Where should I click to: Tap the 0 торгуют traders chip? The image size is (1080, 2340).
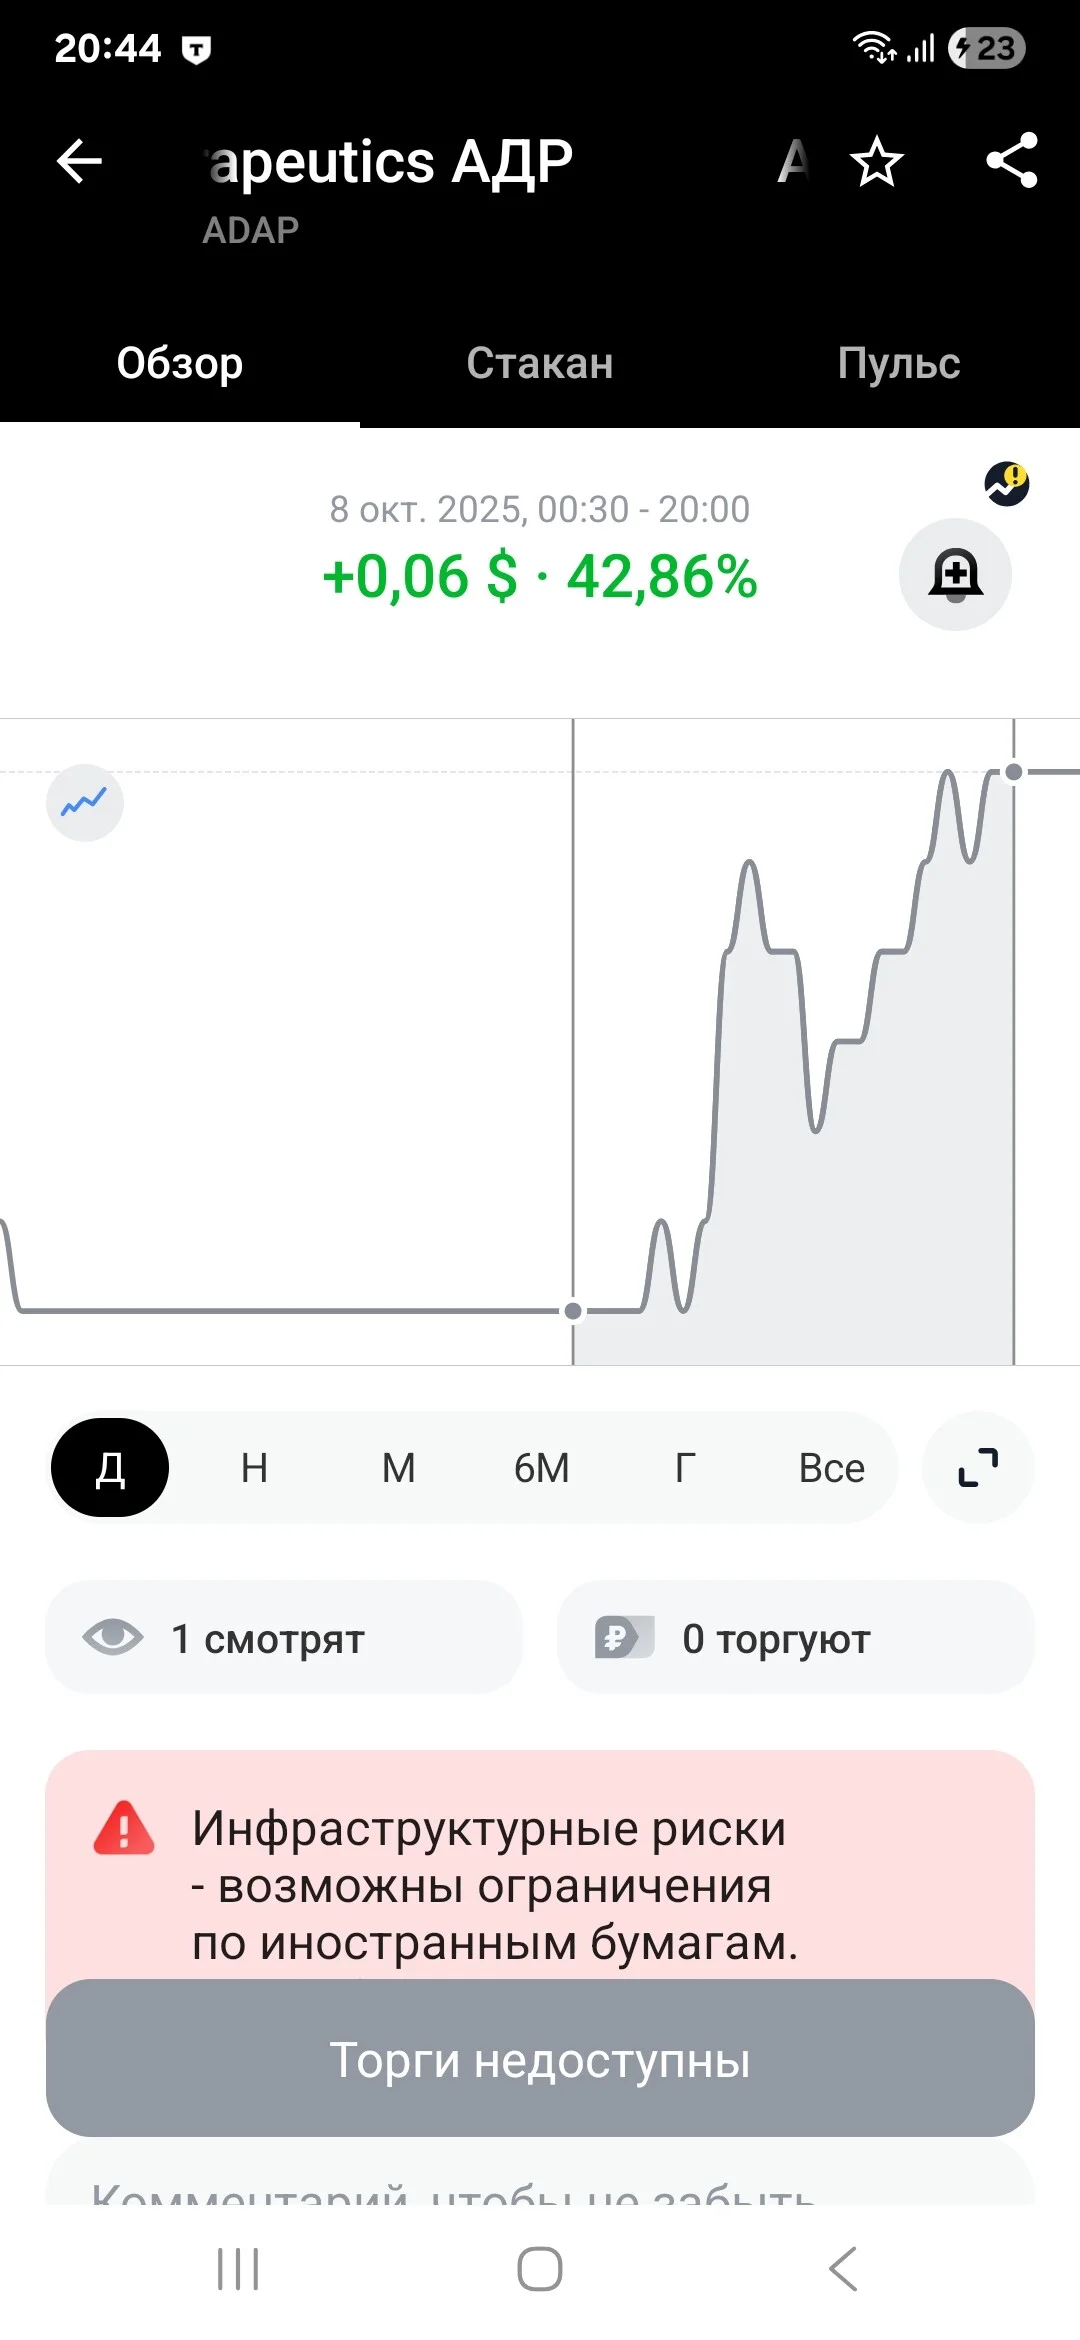[796, 1638]
